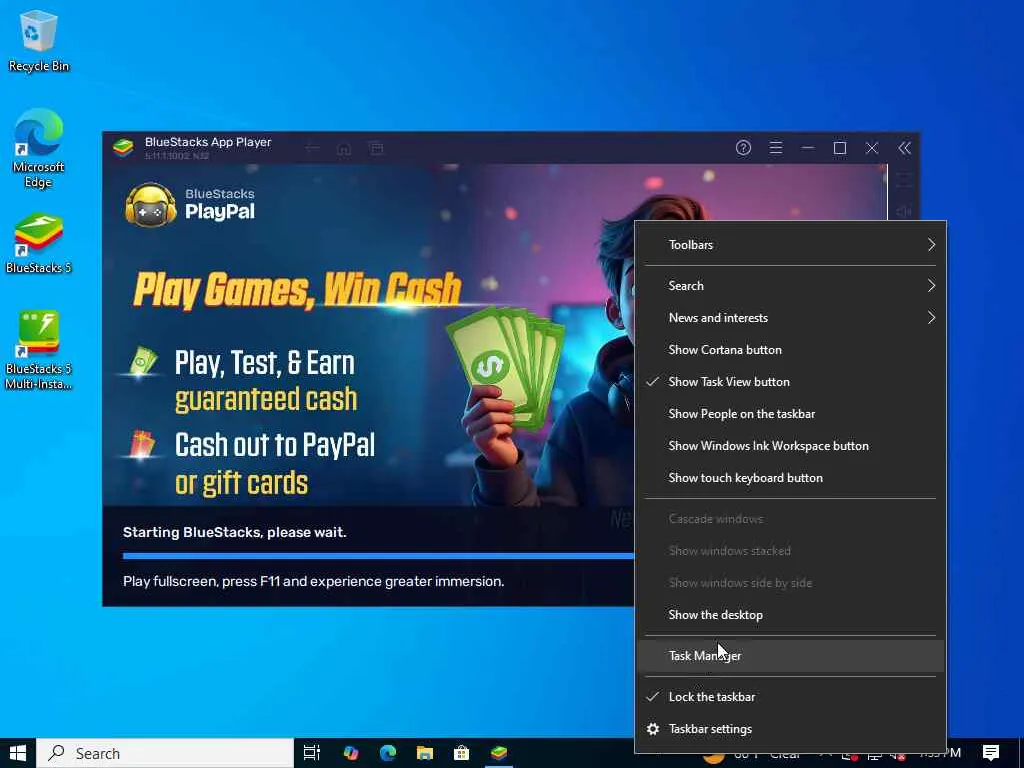The height and width of the screenshot is (768, 1024).
Task: Click the BlueStacks volume side icon
Action: (904, 211)
